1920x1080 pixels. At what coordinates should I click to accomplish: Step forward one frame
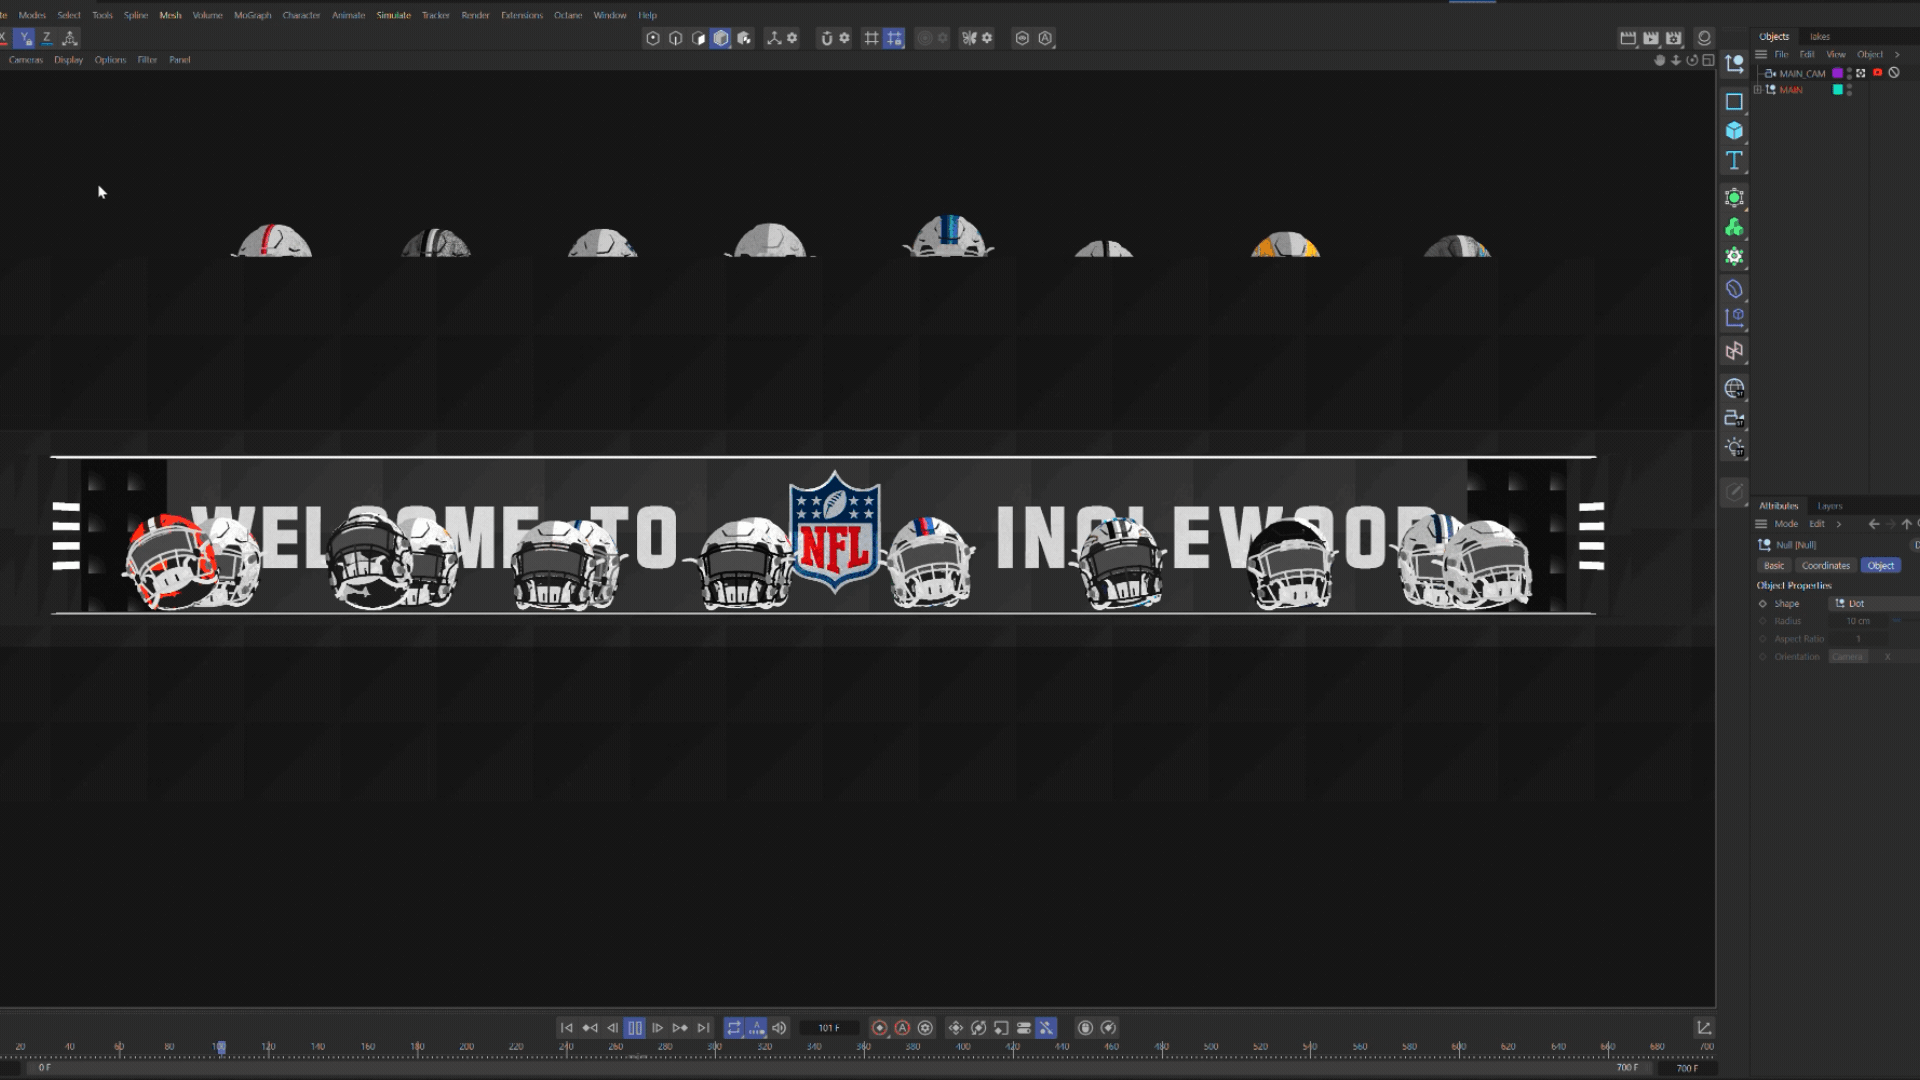point(657,1028)
